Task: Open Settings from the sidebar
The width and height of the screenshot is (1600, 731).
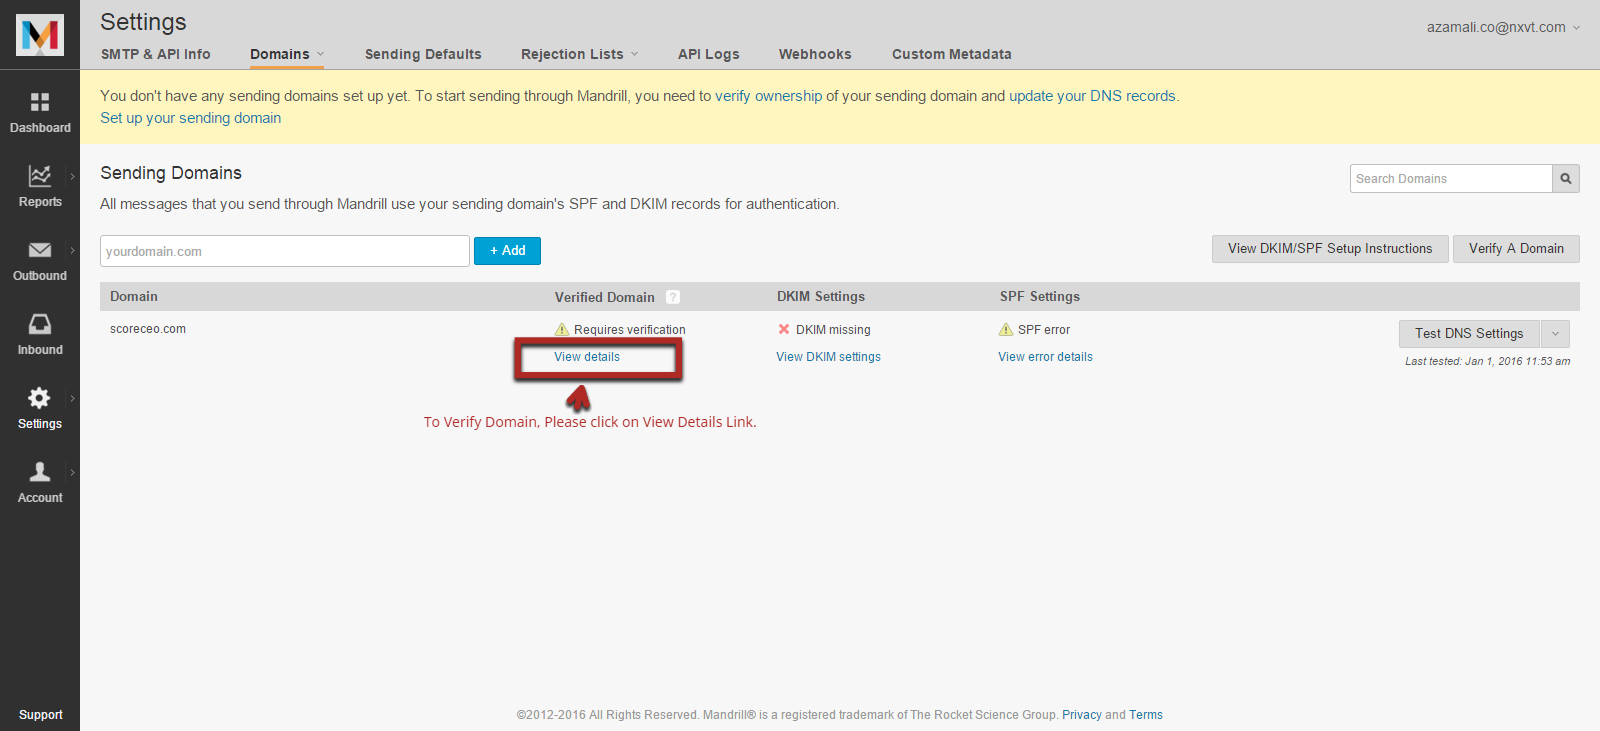Action: pyautogui.click(x=40, y=409)
